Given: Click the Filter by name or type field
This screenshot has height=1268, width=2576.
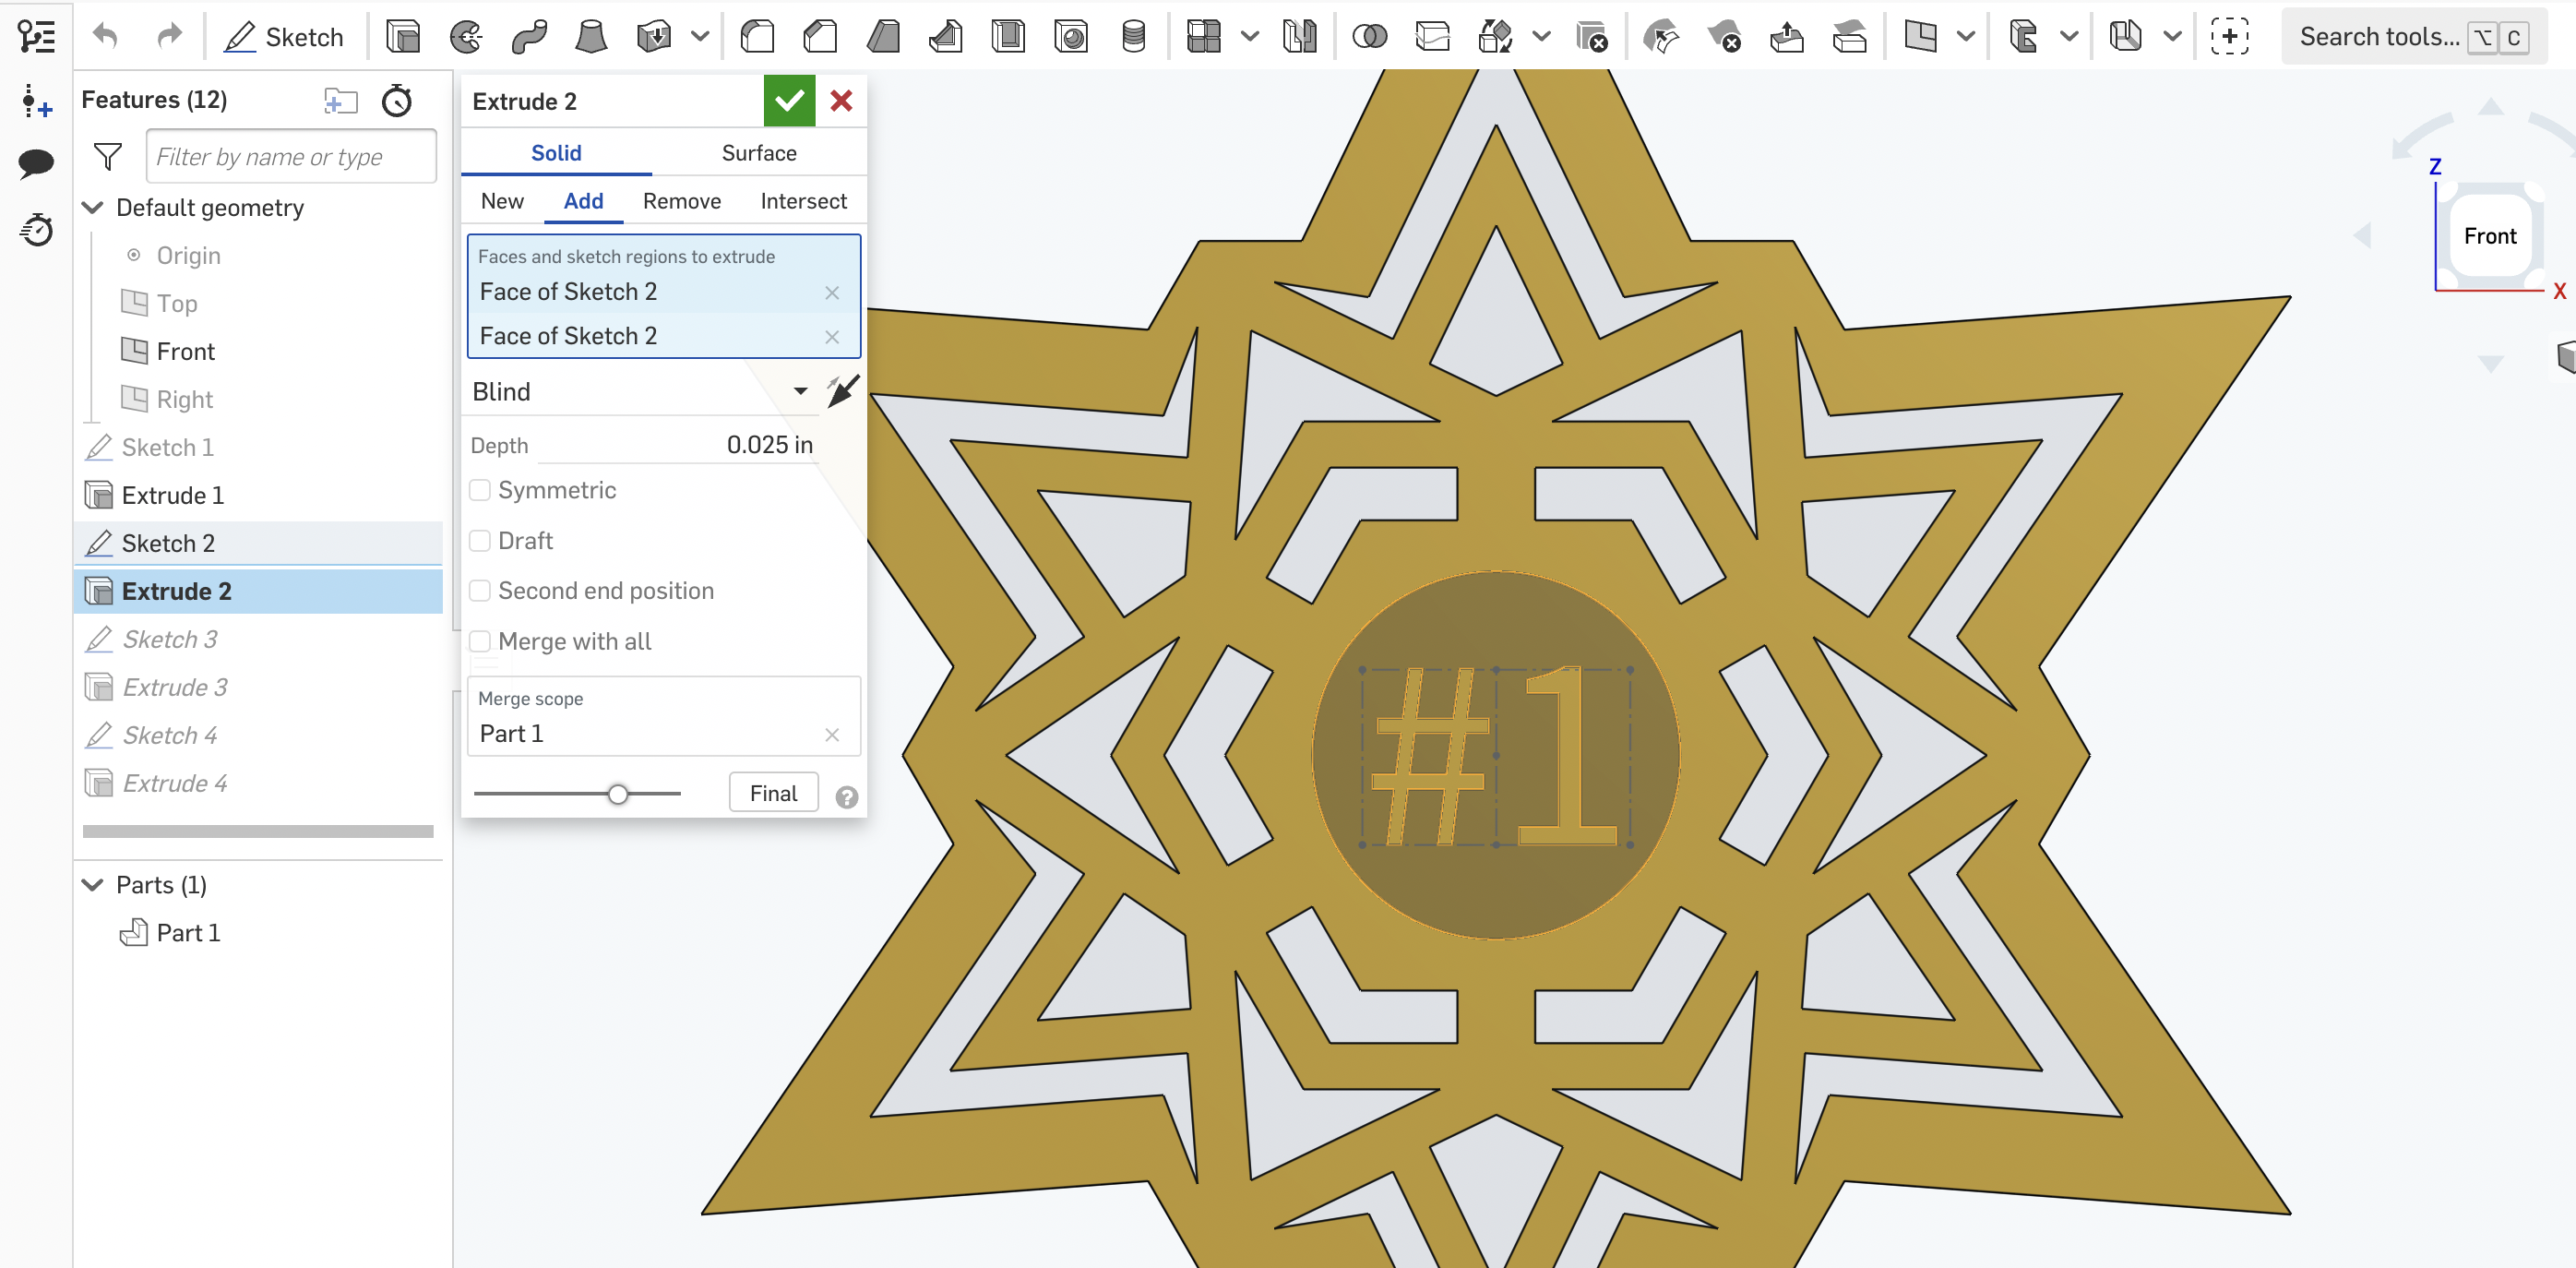Looking at the screenshot, I should tap(291, 156).
